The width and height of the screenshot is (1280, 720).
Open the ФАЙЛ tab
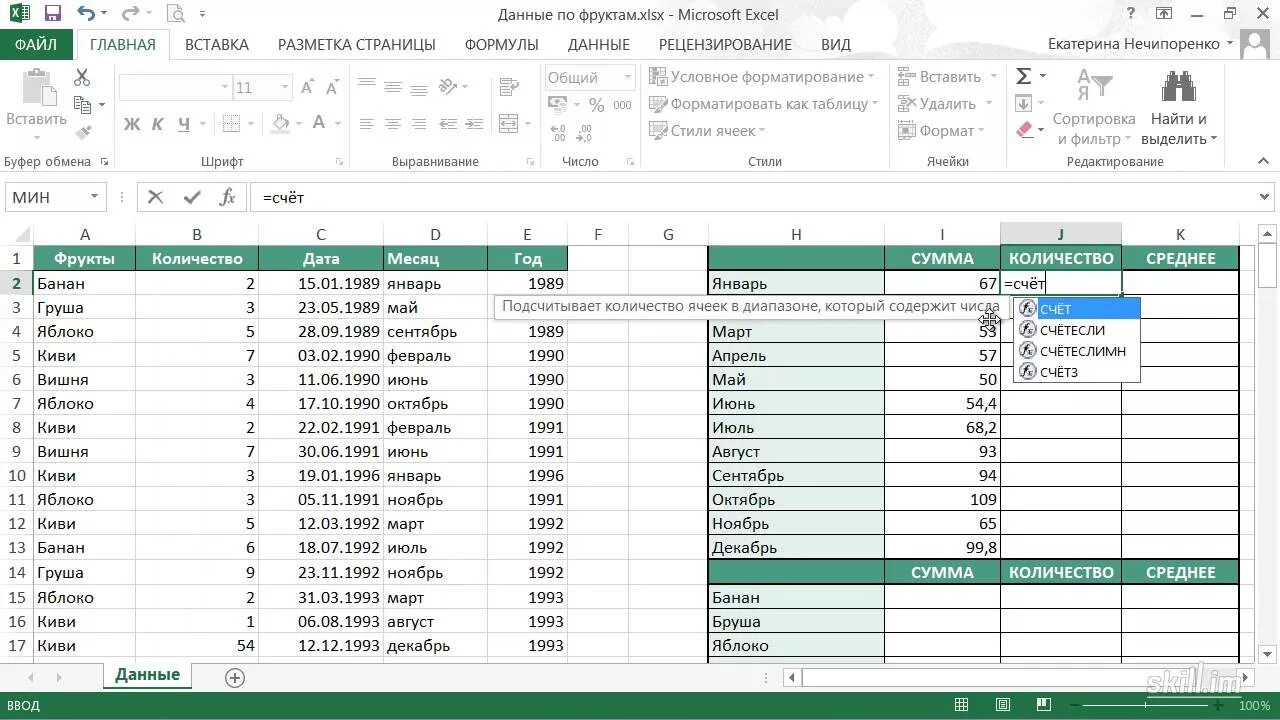pyautogui.click(x=36, y=45)
